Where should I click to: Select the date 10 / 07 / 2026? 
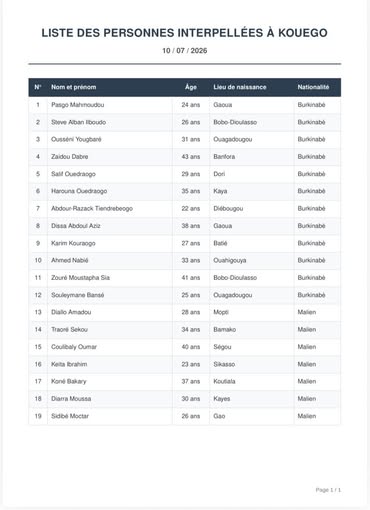185,51
